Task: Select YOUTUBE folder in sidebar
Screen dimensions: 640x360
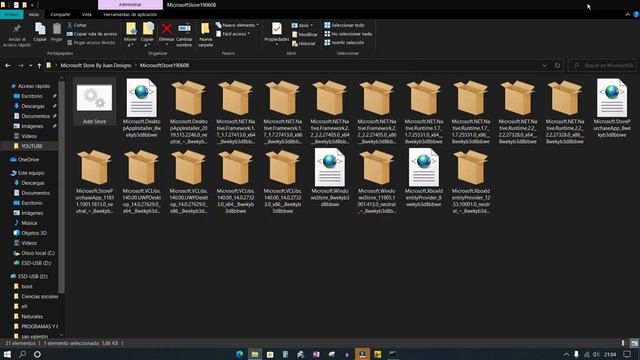Action: [31, 146]
